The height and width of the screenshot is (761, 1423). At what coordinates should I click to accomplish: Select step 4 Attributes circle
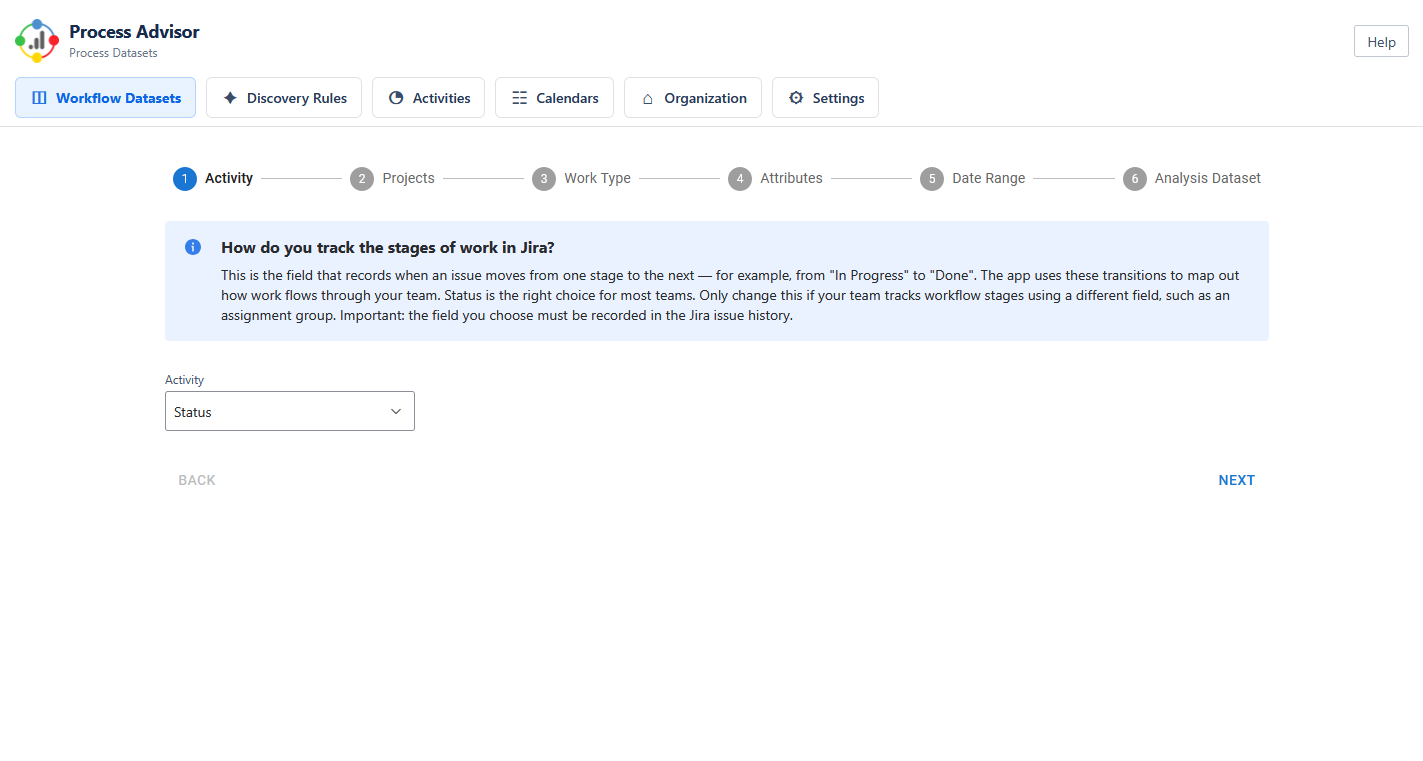(740, 179)
